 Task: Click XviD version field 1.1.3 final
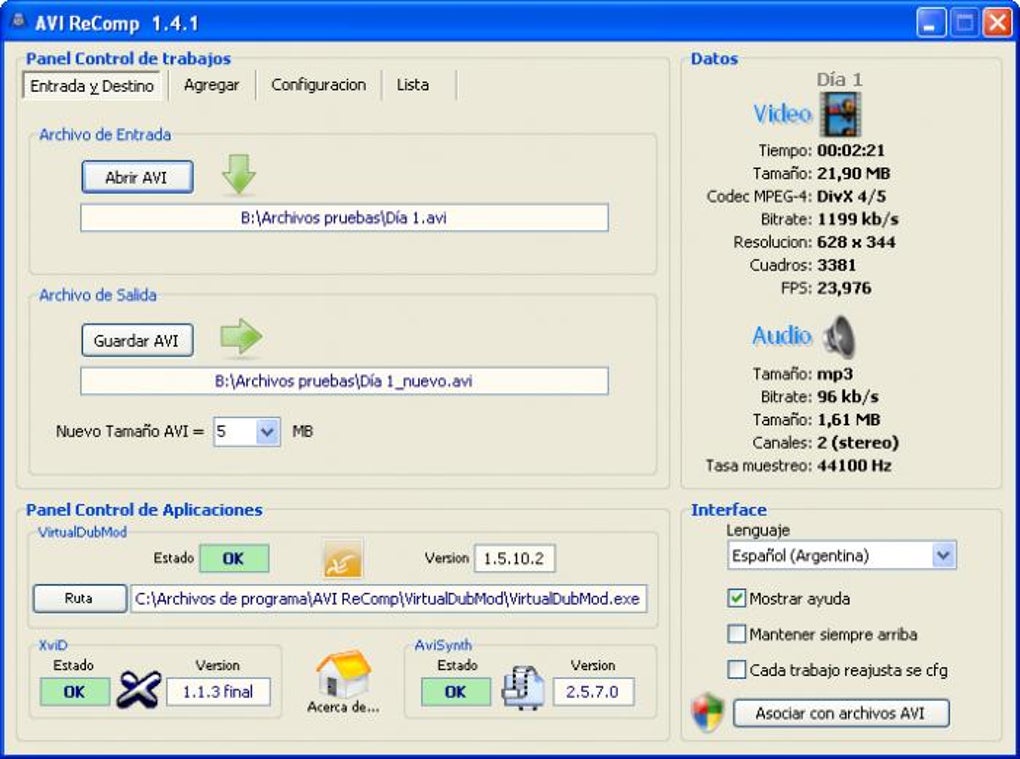tap(218, 692)
